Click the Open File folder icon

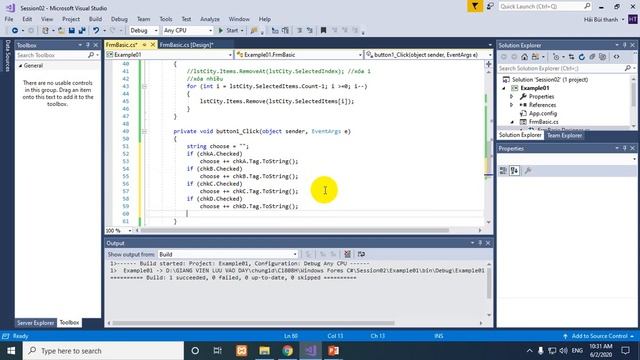61,31
